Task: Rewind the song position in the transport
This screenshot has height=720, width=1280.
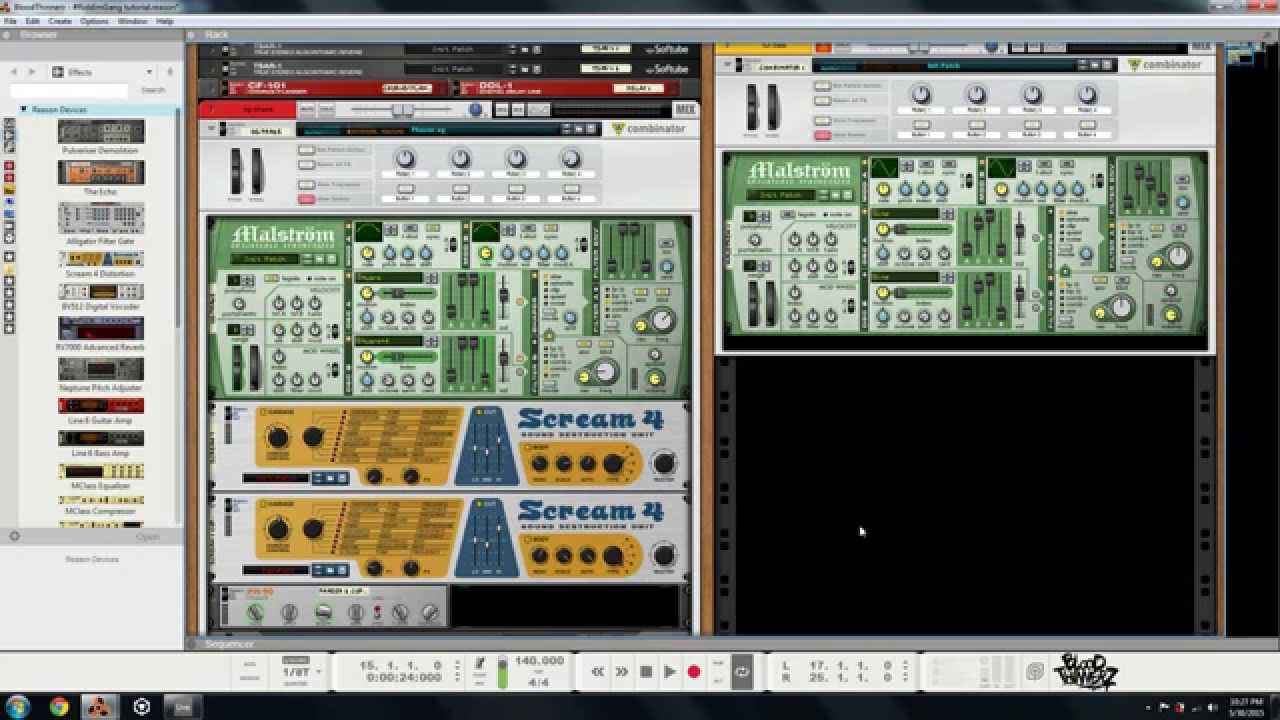Action: coord(598,672)
